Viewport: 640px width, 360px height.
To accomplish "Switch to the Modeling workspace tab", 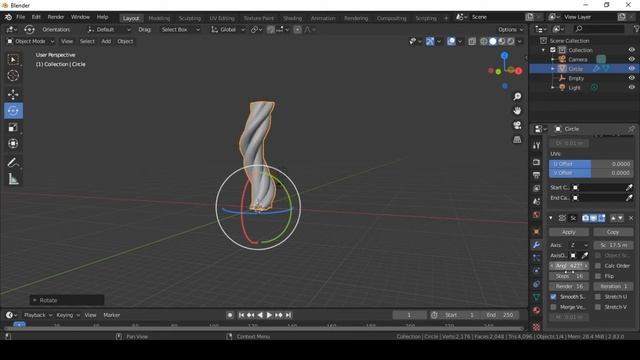I will pyautogui.click(x=159, y=18).
